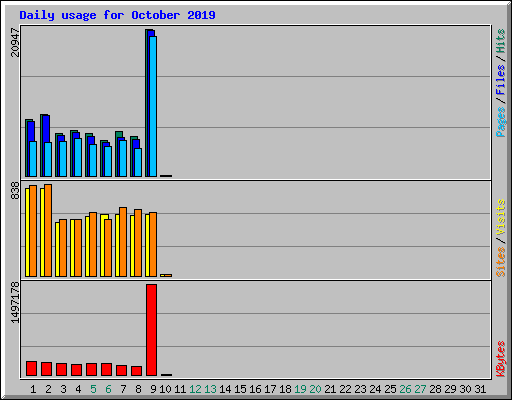Click green day label 13
Screen dimensions: 512x400
point(210,389)
